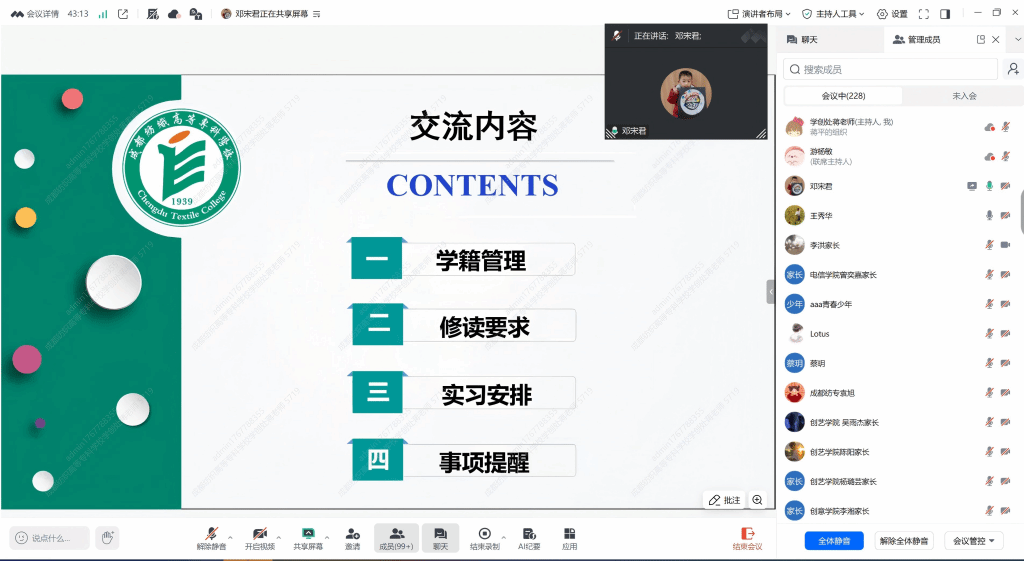Image resolution: width=1024 pixels, height=561 pixels.
Task: Expand the 演讲者布局 layout dropdown
Action: [759, 14]
